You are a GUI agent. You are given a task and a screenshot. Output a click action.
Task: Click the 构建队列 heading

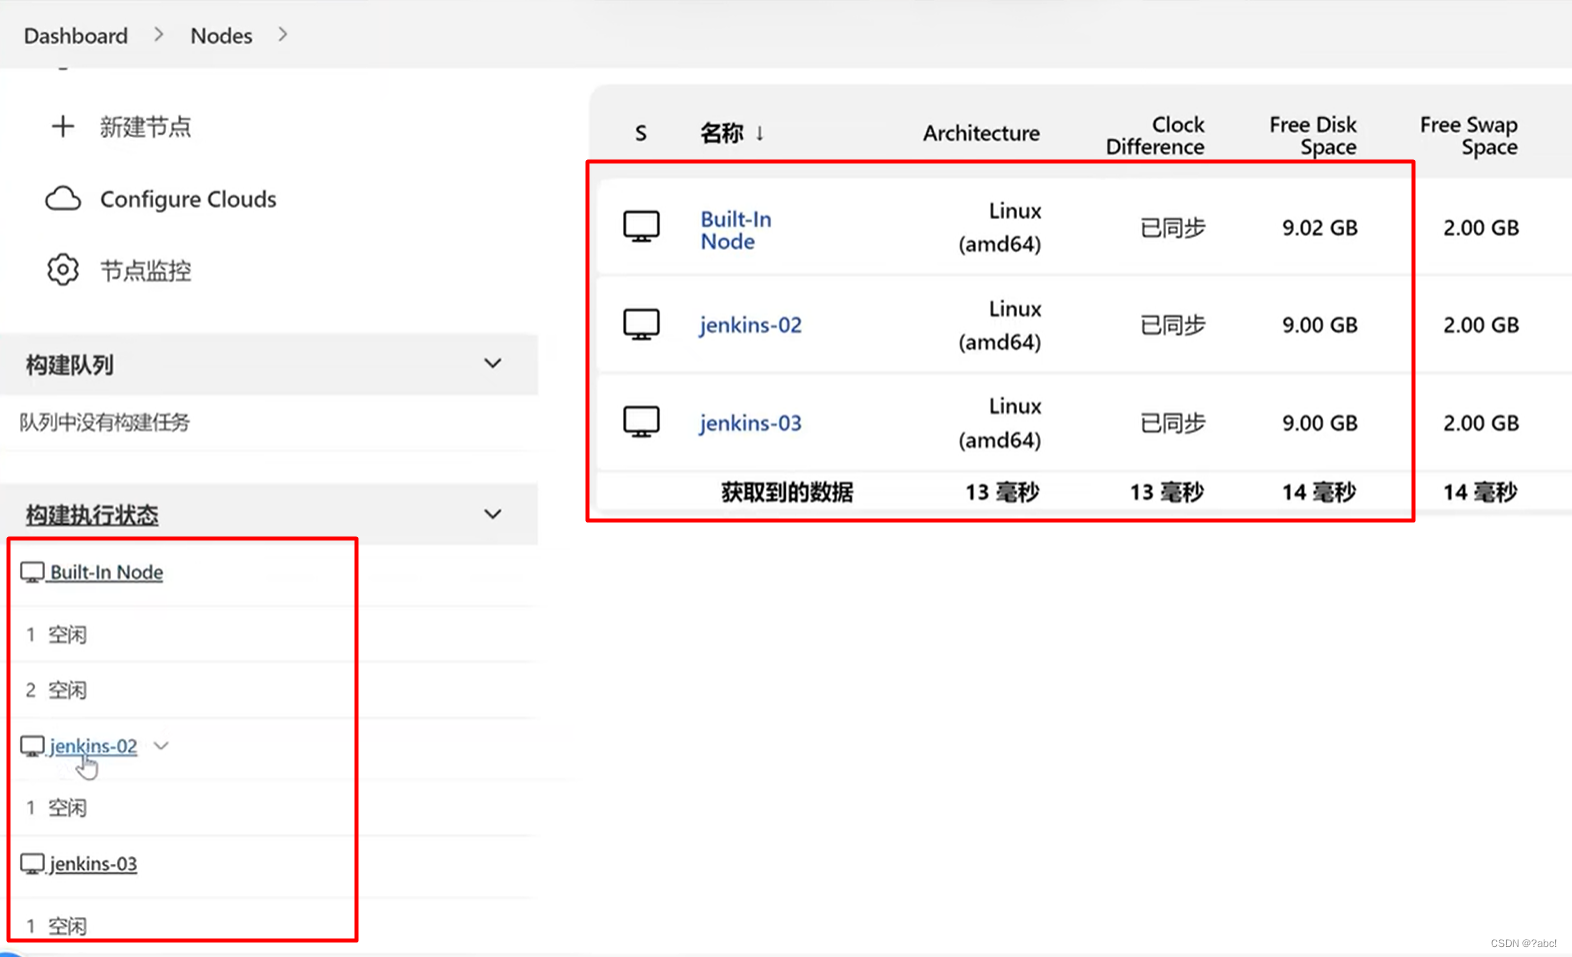69,365
